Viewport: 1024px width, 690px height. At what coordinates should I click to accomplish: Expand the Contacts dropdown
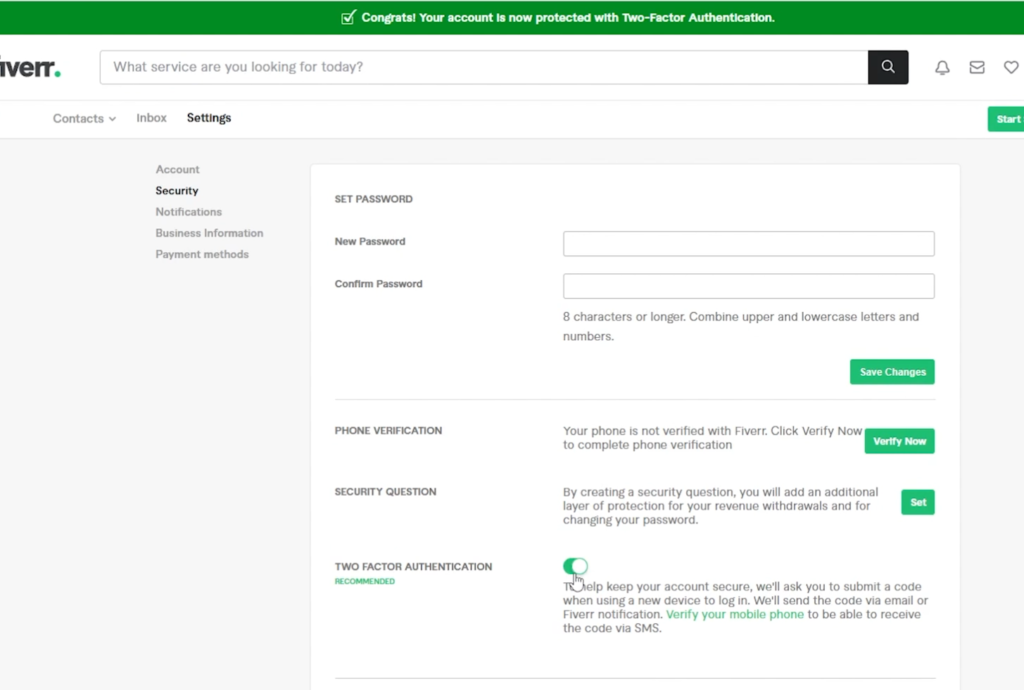[84, 118]
